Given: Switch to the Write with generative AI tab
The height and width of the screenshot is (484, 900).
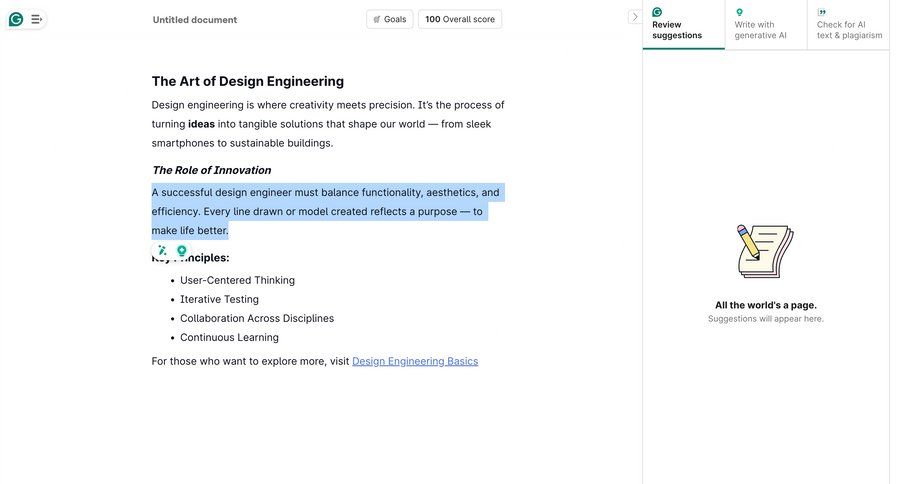Looking at the screenshot, I should coord(766,24).
